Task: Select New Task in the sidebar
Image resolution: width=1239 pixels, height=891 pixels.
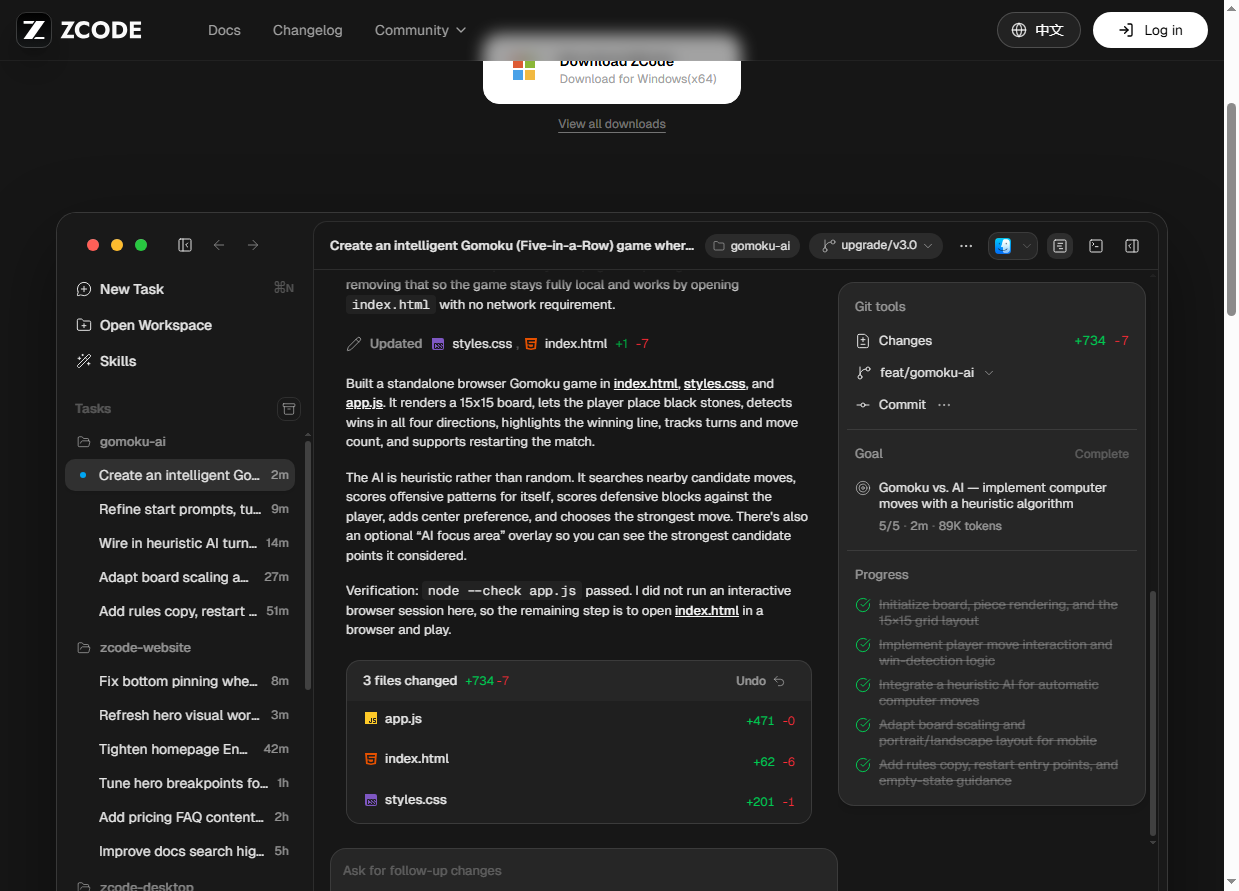Action: [183, 289]
